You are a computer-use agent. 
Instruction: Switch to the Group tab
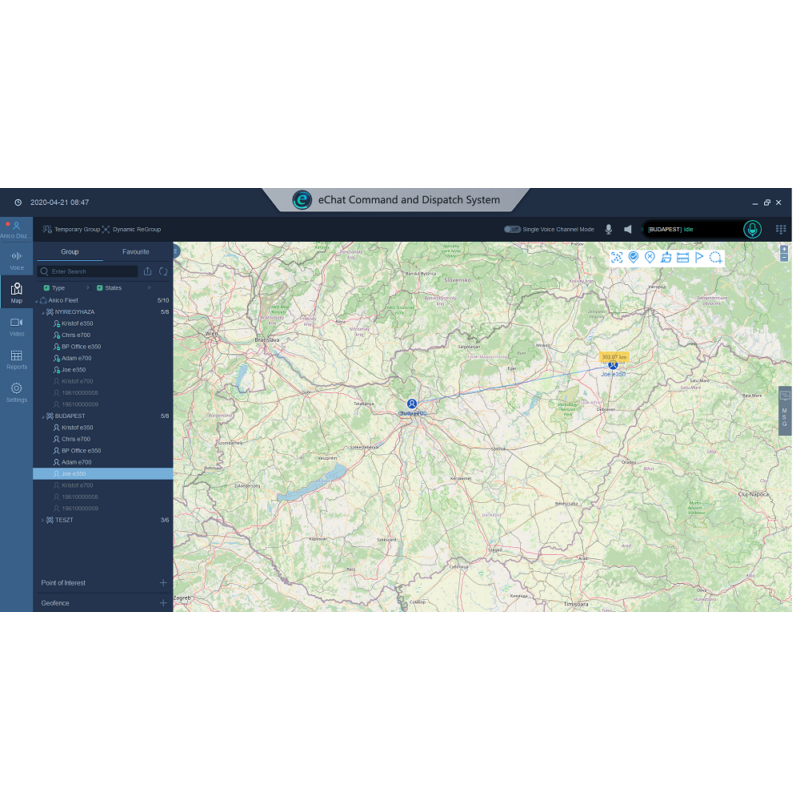click(x=69, y=252)
